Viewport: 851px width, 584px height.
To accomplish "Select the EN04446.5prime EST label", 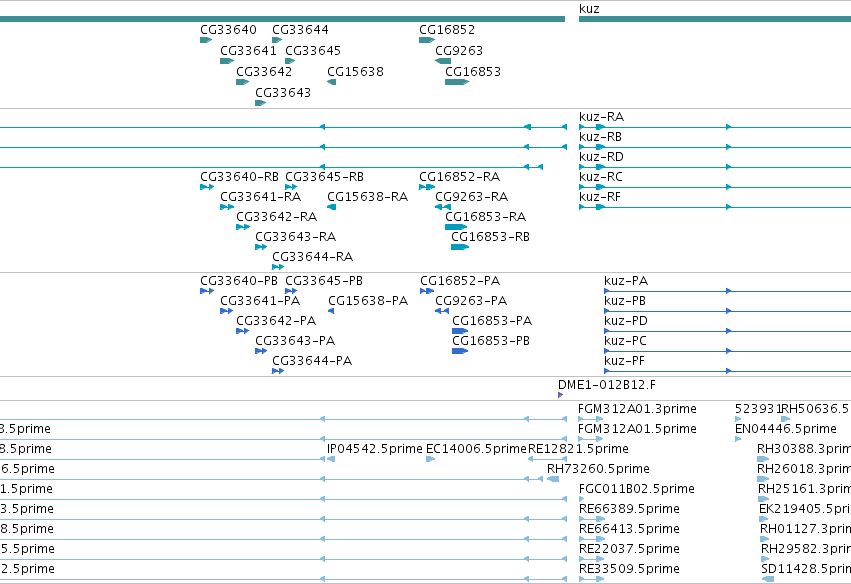I will (786, 429).
